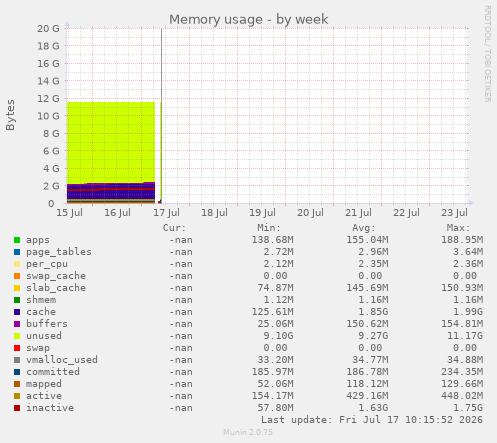The width and height of the screenshot is (497, 443).
Task: Click the 'swap_cache' legend label
Action: tap(56, 276)
